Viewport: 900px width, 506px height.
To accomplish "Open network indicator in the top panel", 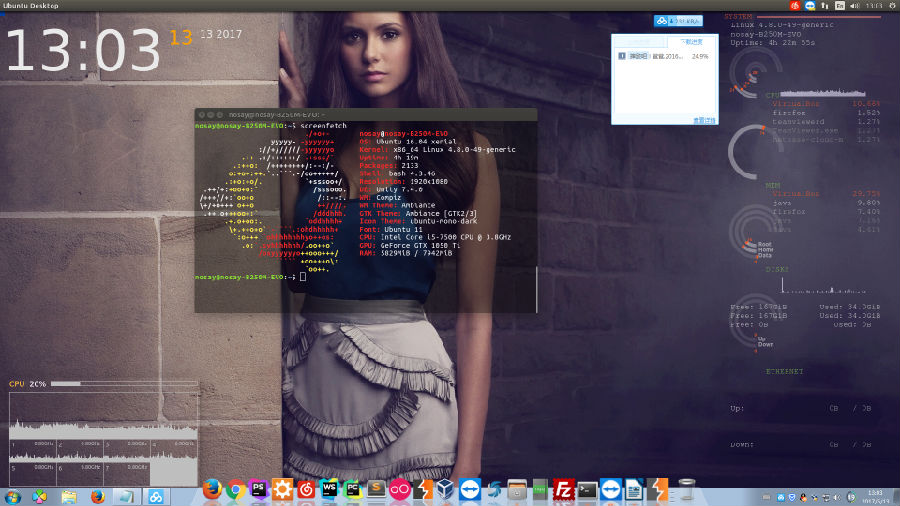I will click(825, 6).
